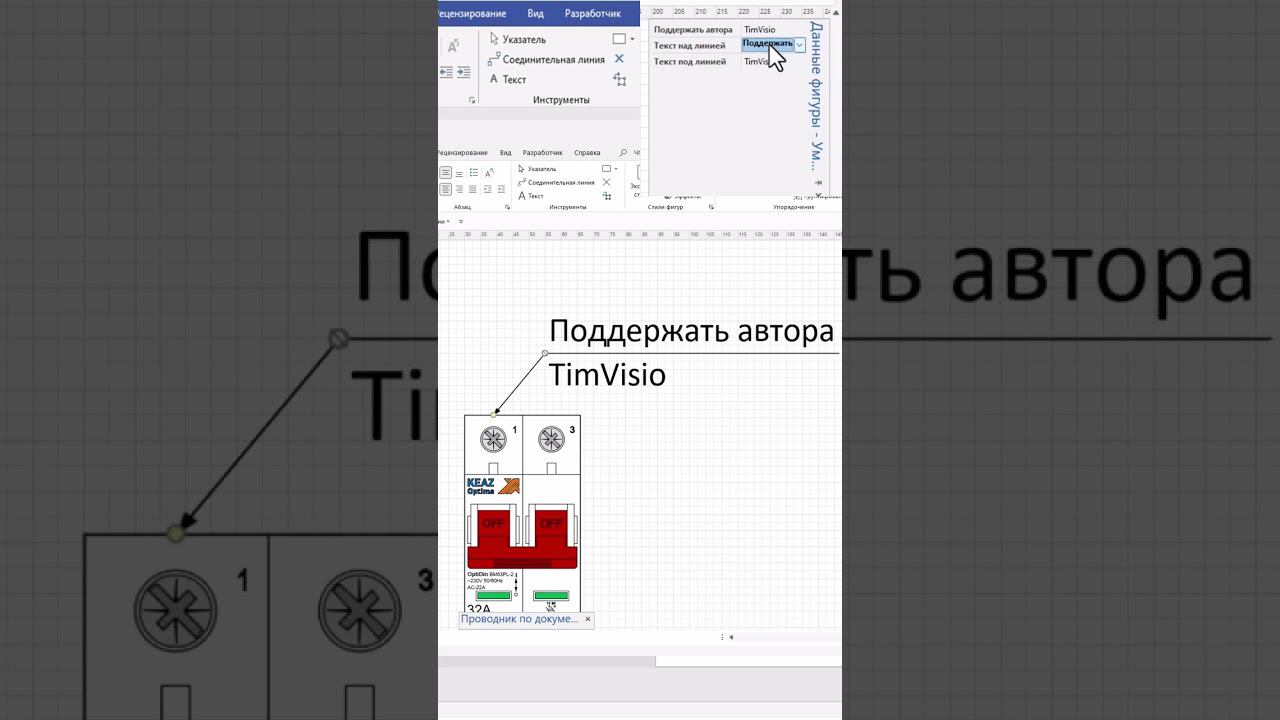Open the Вид tab in the magnified ribbon

click(536, 14)
